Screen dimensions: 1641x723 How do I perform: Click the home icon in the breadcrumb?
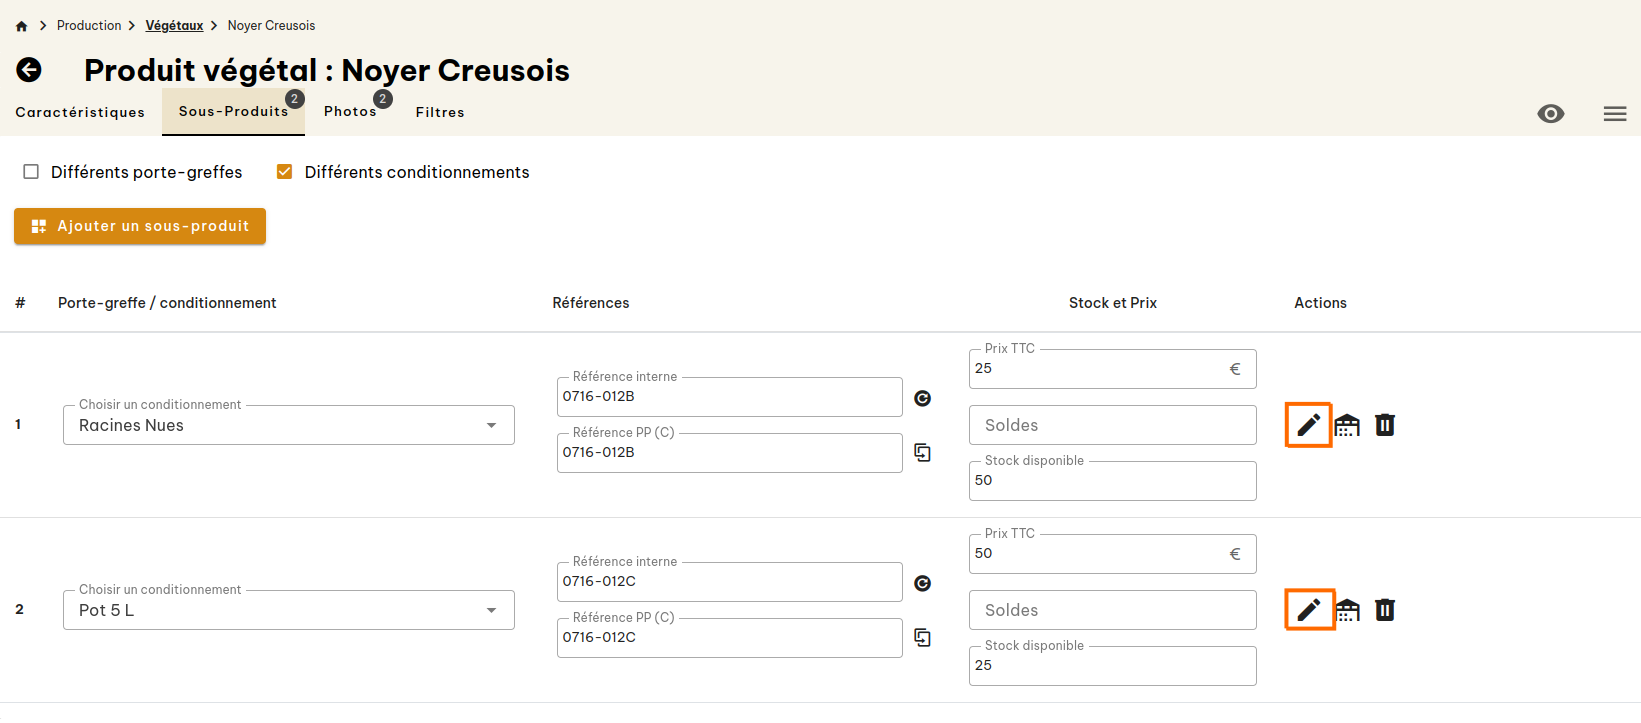(x=21, y=24)
